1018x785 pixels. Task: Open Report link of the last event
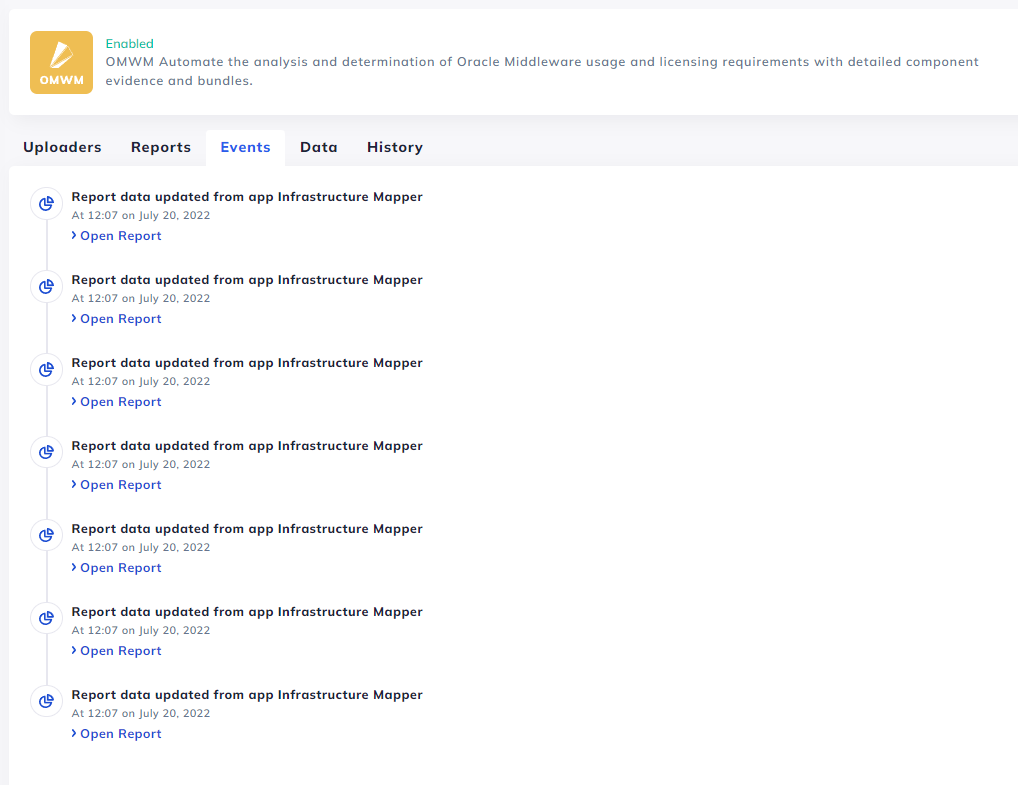(116, 734)
